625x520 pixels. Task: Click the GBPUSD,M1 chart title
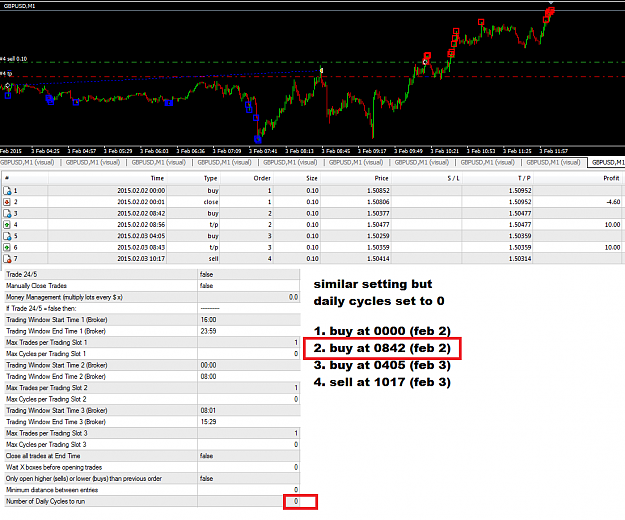[x=19, y=6]
